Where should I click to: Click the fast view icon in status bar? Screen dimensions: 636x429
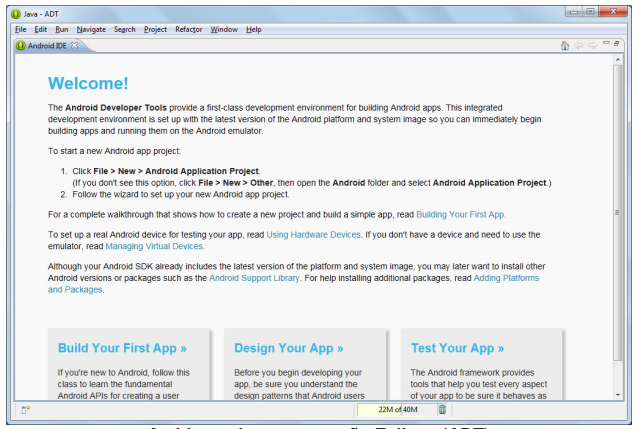[x=25, y=409]
